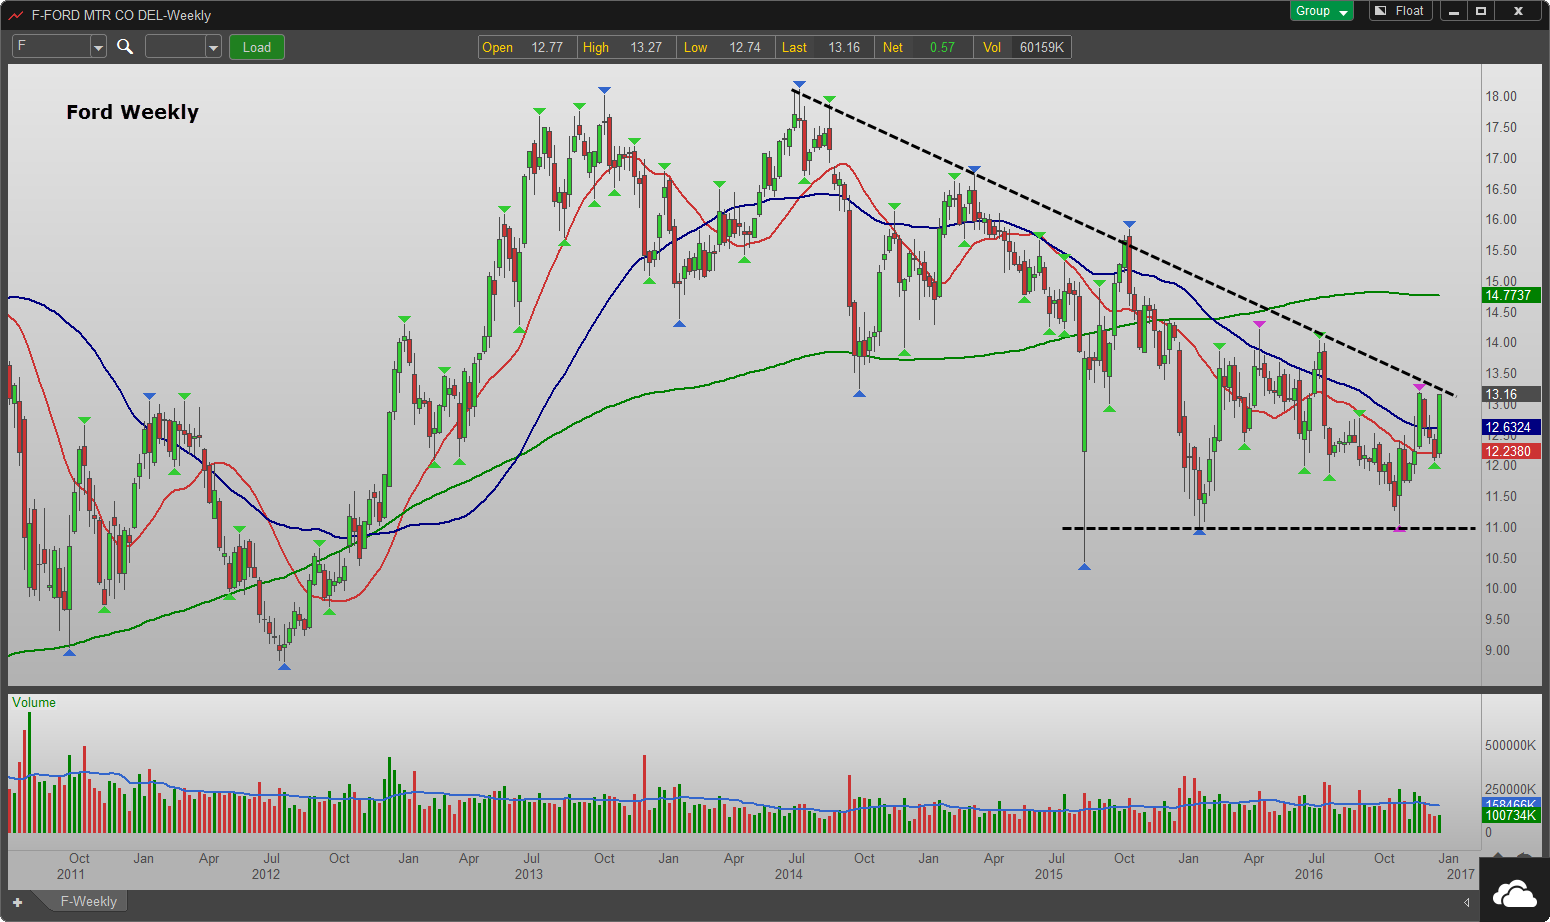
Task: Click the Vol 60159K quote field
Action: coord(1022,47)
